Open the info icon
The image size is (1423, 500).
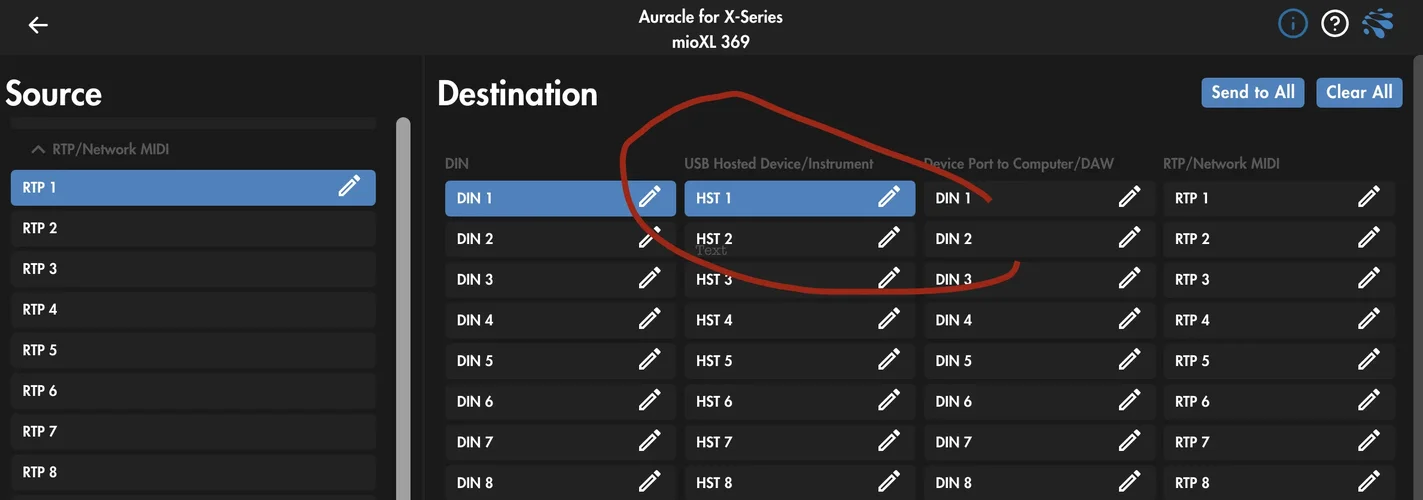[1292, 24]
